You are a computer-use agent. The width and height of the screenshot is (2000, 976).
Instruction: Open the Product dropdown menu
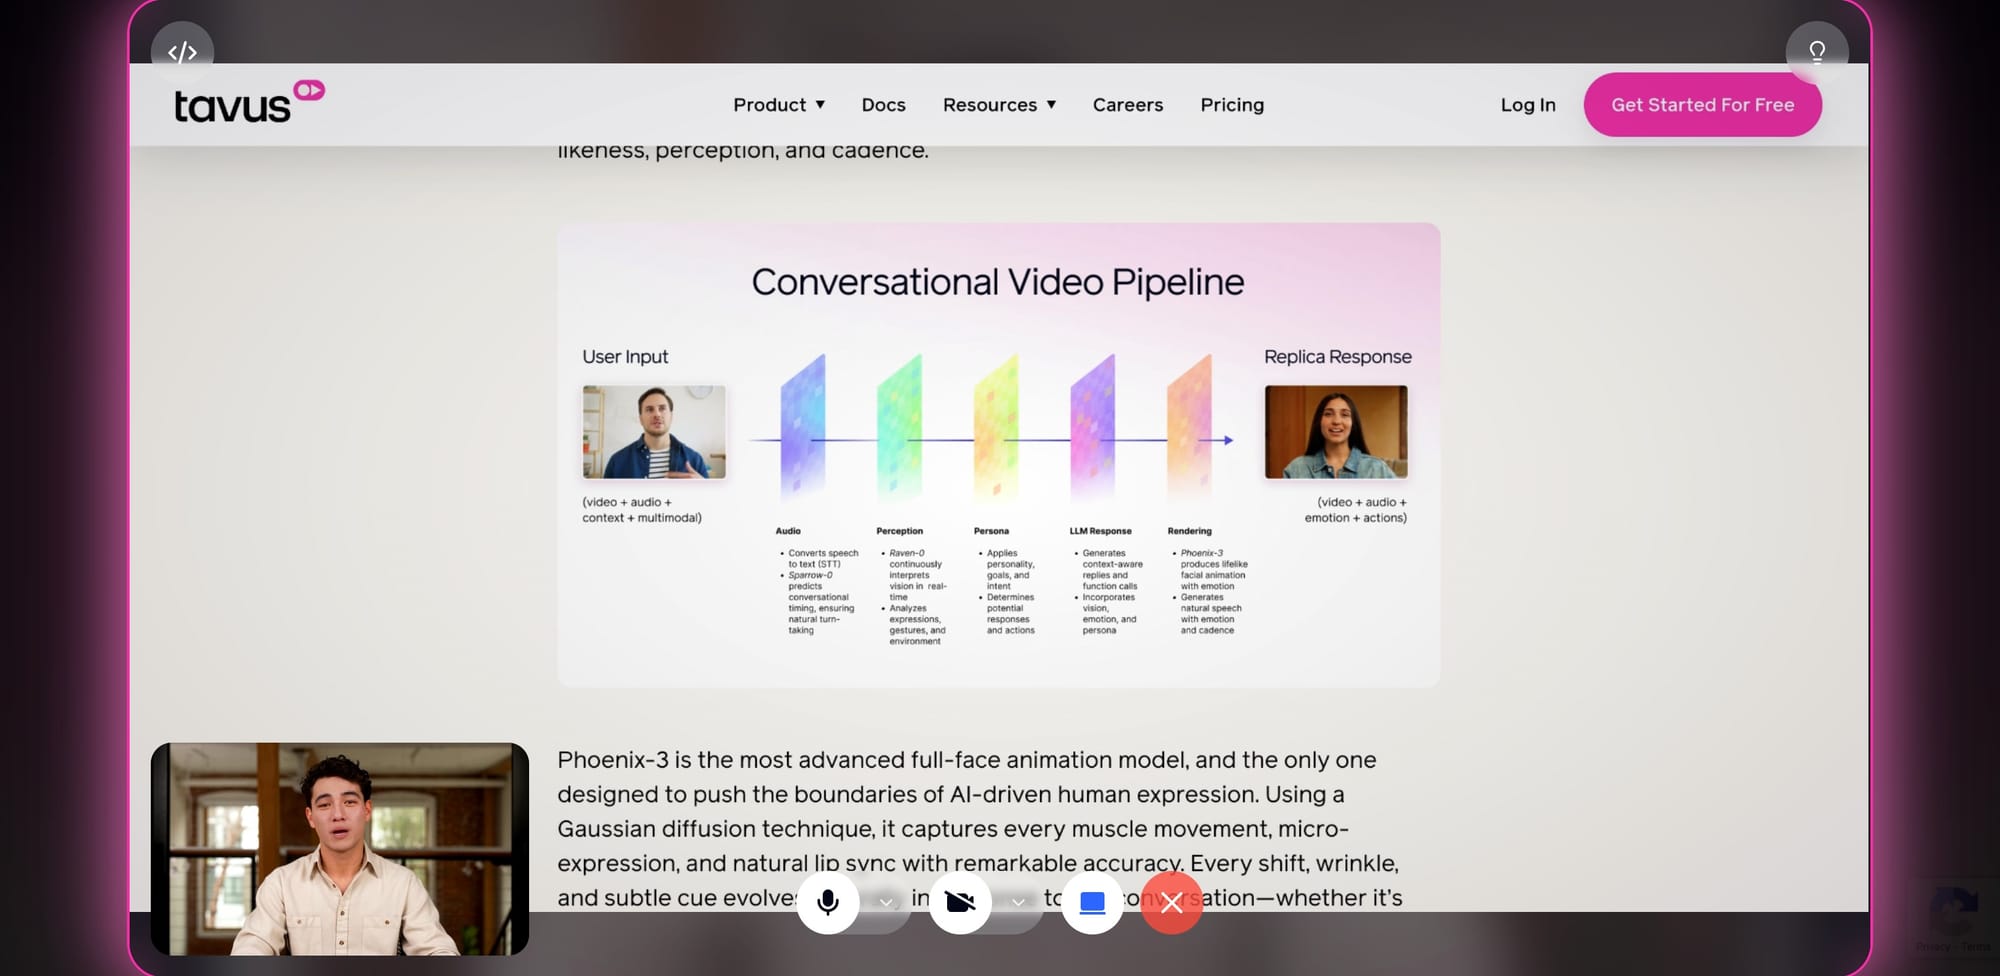point(779,105)
